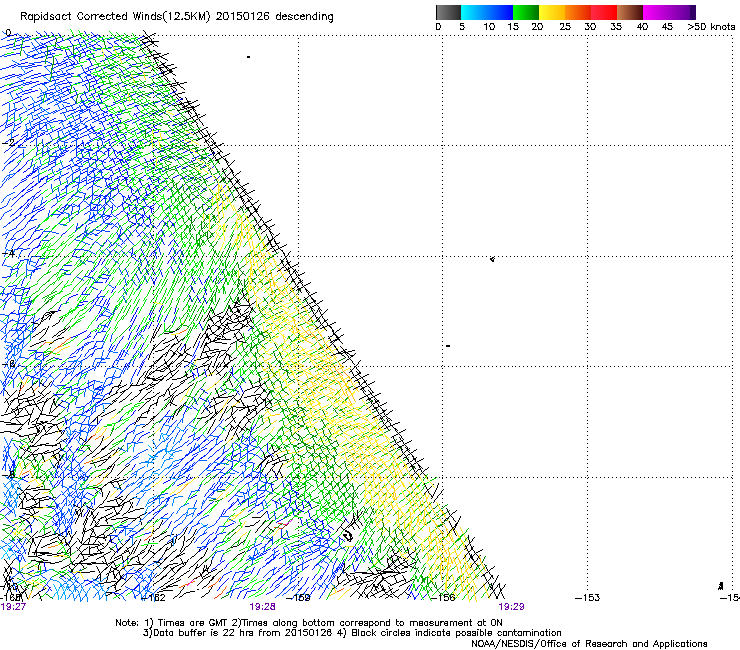Pick the red 30-35 knots legend segment

pos(604,12)
